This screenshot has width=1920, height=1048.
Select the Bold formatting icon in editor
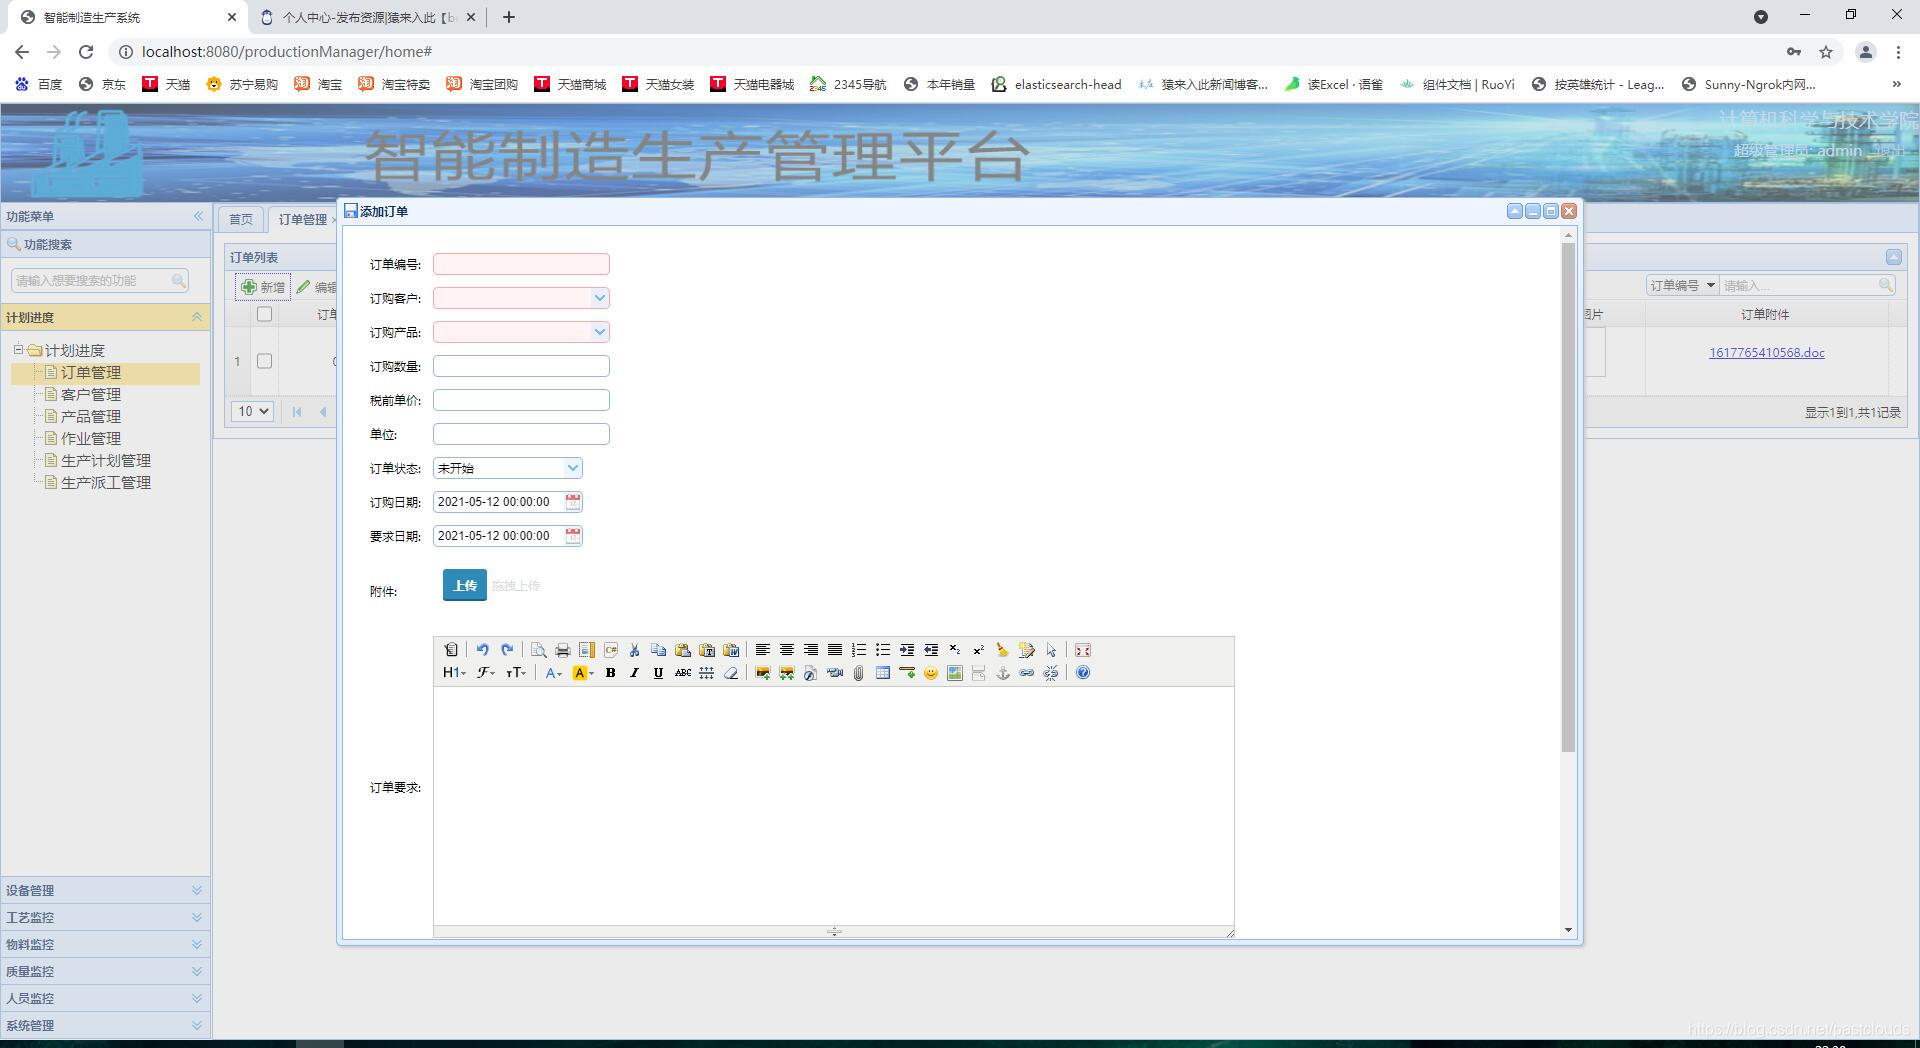coord(610,672)
